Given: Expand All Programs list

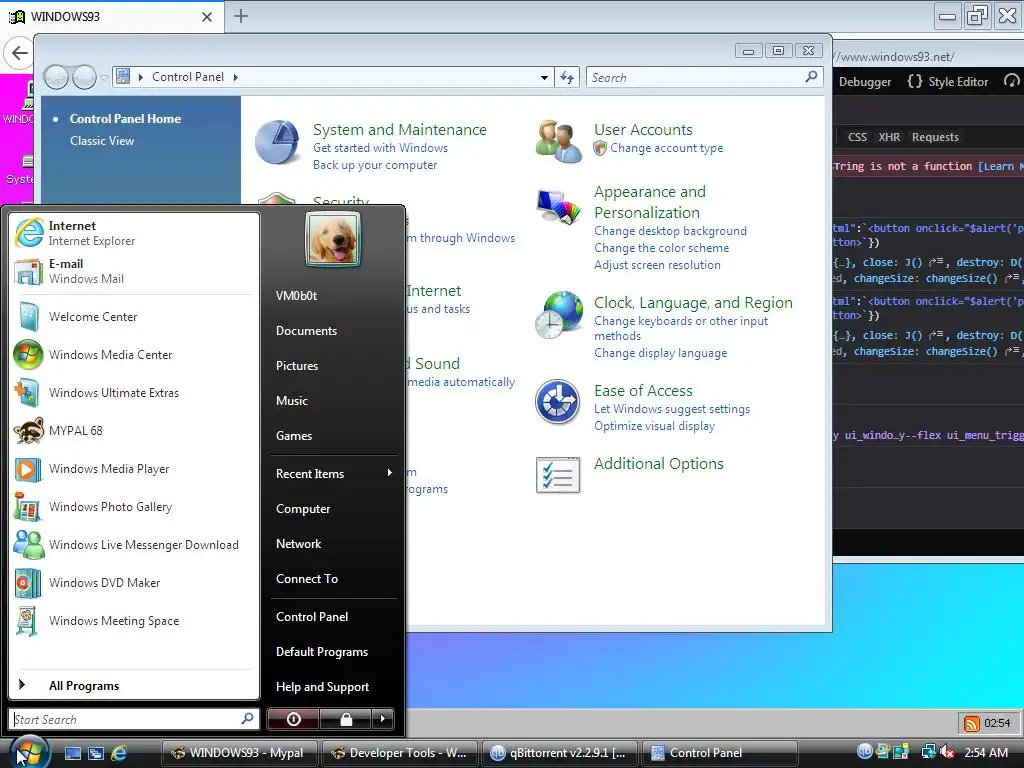Looking at the screenshot, I should [x=134, y=686].
